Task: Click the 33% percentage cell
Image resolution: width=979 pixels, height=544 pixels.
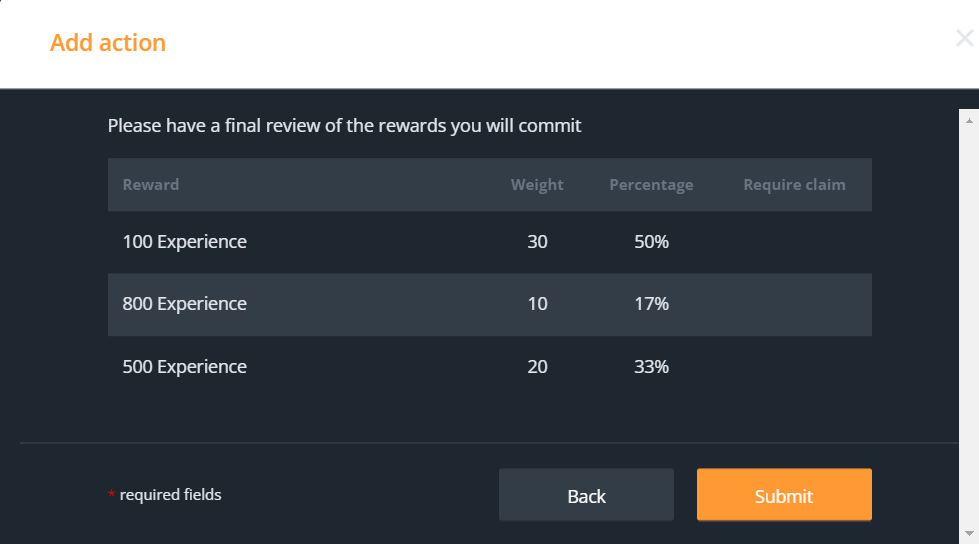Action: [651, 367]
